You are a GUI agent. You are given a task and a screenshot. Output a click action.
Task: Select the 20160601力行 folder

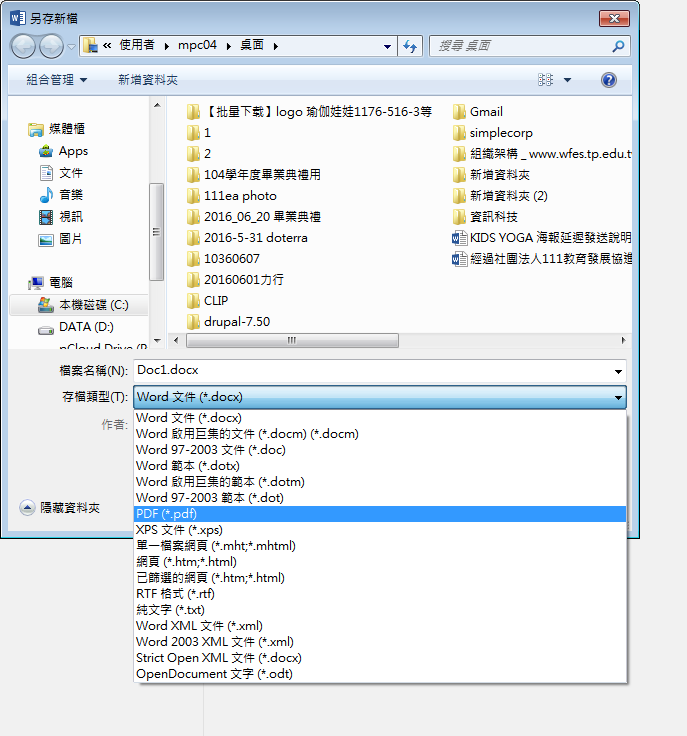[235, 280]
